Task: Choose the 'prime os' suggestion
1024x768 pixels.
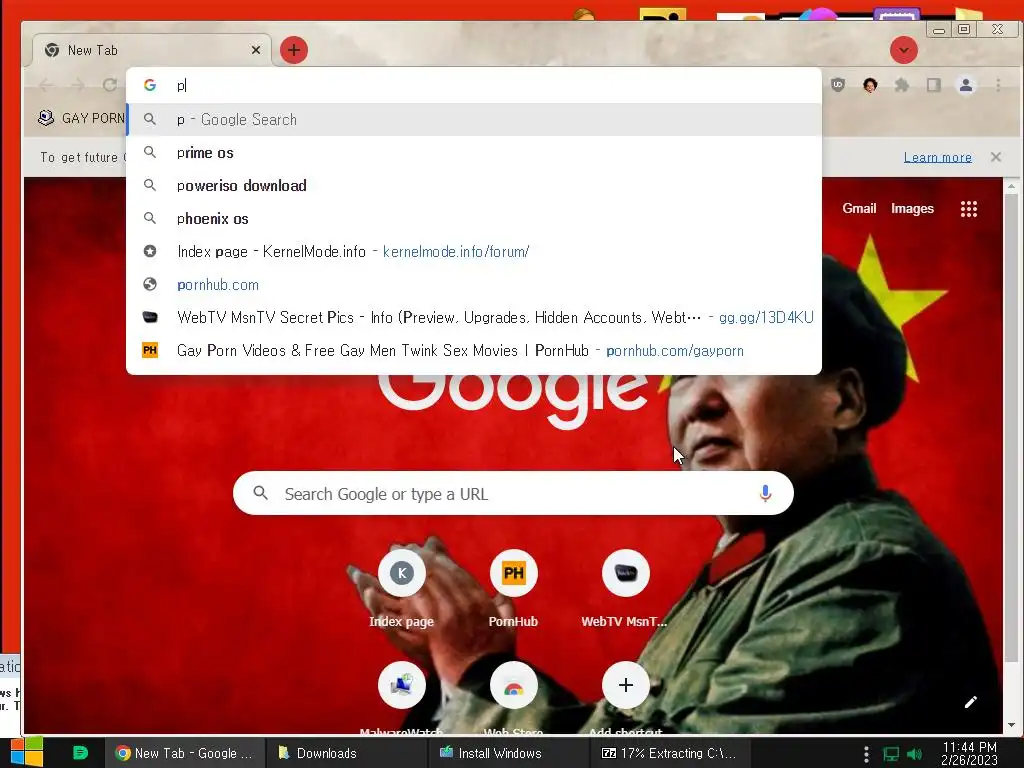Action: (x=473, y=153)
